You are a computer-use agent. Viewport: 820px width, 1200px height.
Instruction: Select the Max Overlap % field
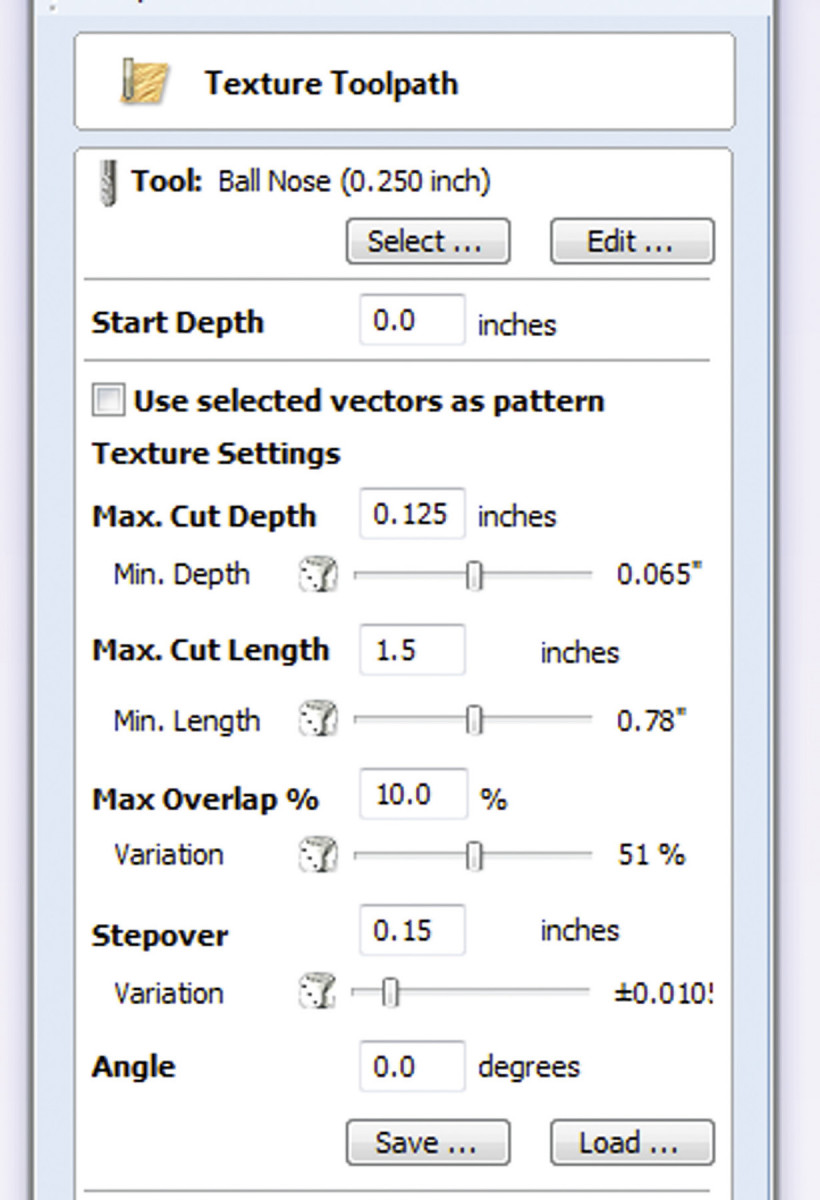pyautogui.click(x=412, y=795)
